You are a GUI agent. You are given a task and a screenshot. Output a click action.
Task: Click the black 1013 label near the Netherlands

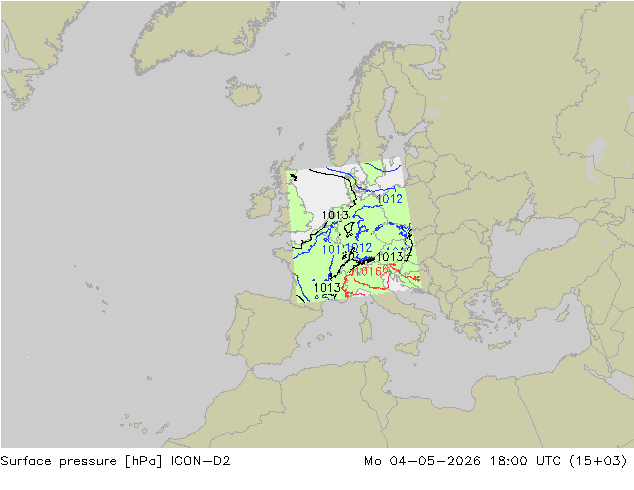[x=335, y=215]
